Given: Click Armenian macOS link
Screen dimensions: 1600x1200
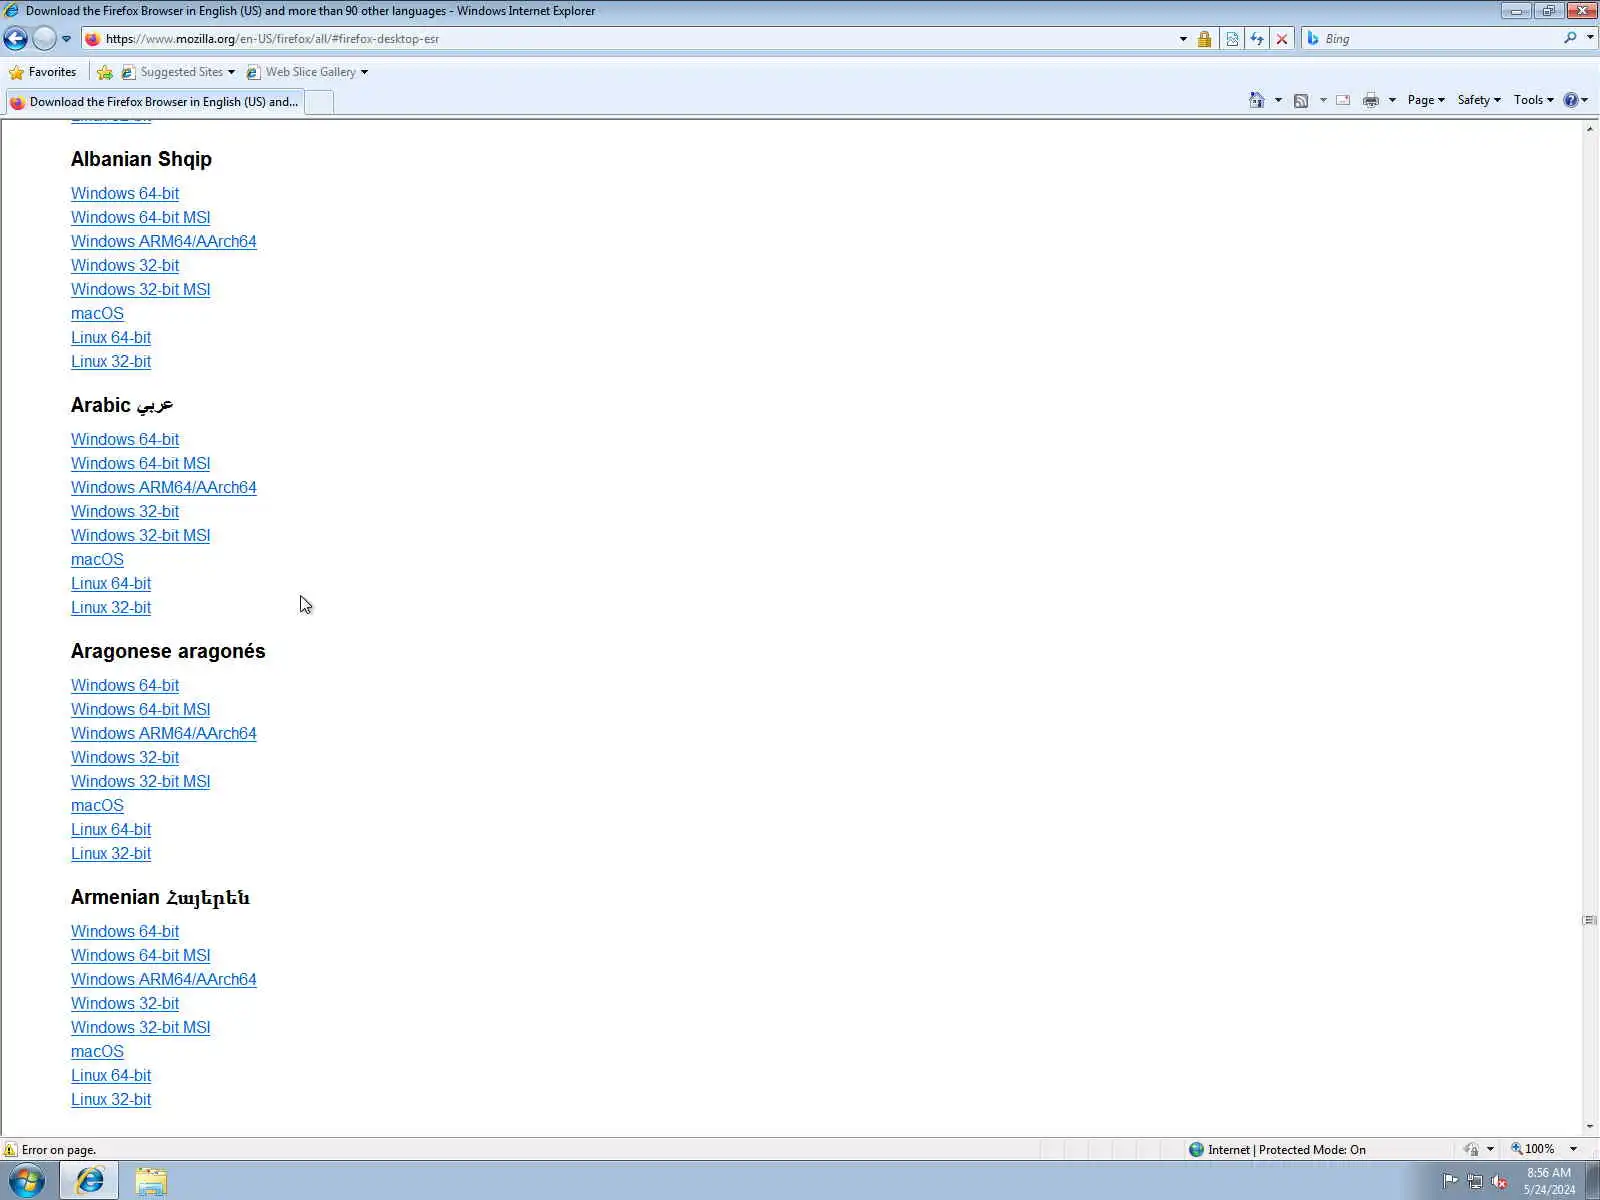Looking at the screenshot, I should click(97, 1052).
